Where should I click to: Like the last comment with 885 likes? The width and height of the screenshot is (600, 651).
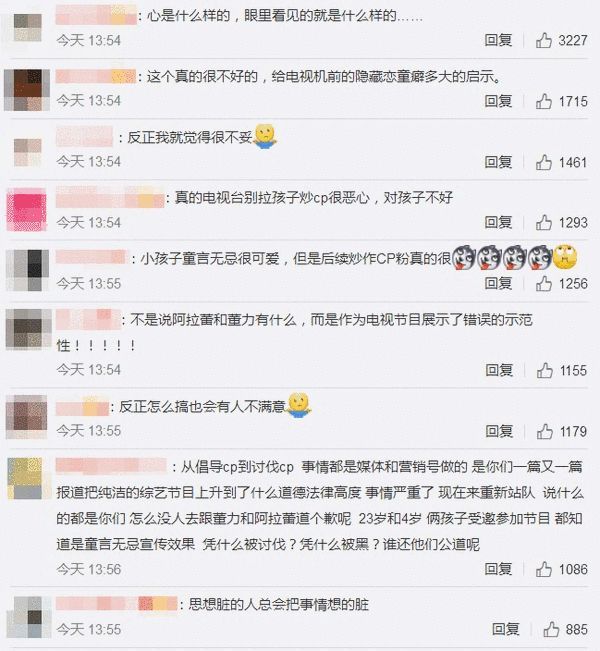(x=551, y=630)
